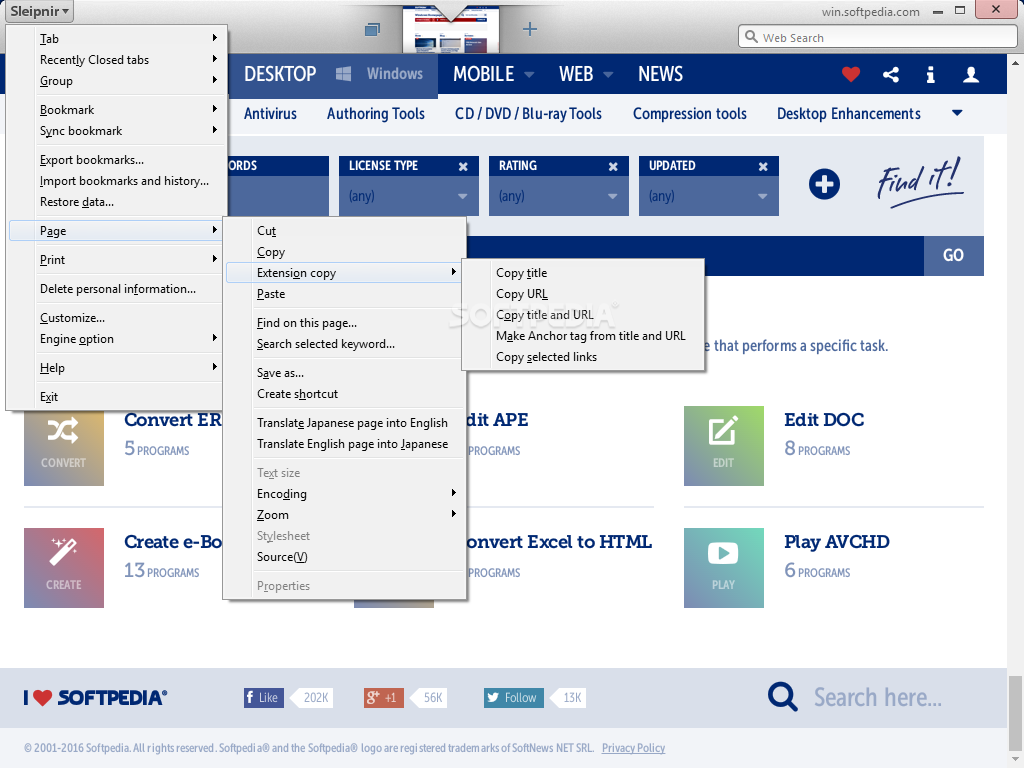Screen dimensions: 1024x768
Task: Select Make Anchor tag from title and URL
Action: (583, 336)
